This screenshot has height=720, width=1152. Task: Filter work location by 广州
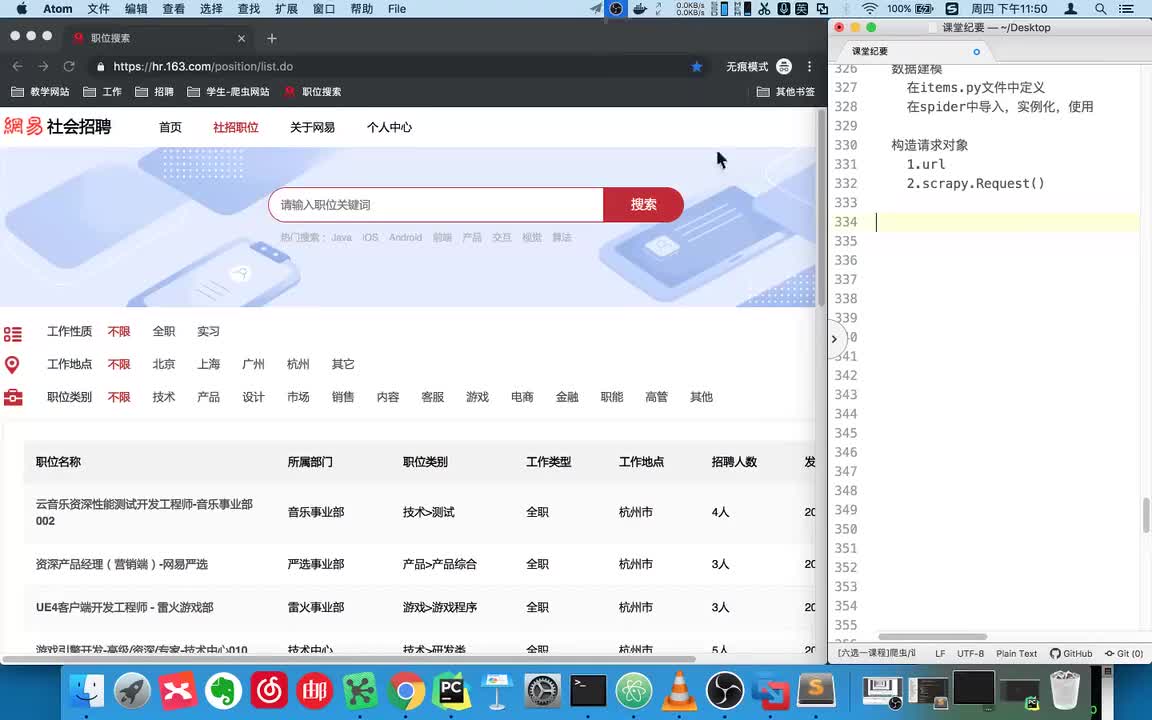click(253, 364)
